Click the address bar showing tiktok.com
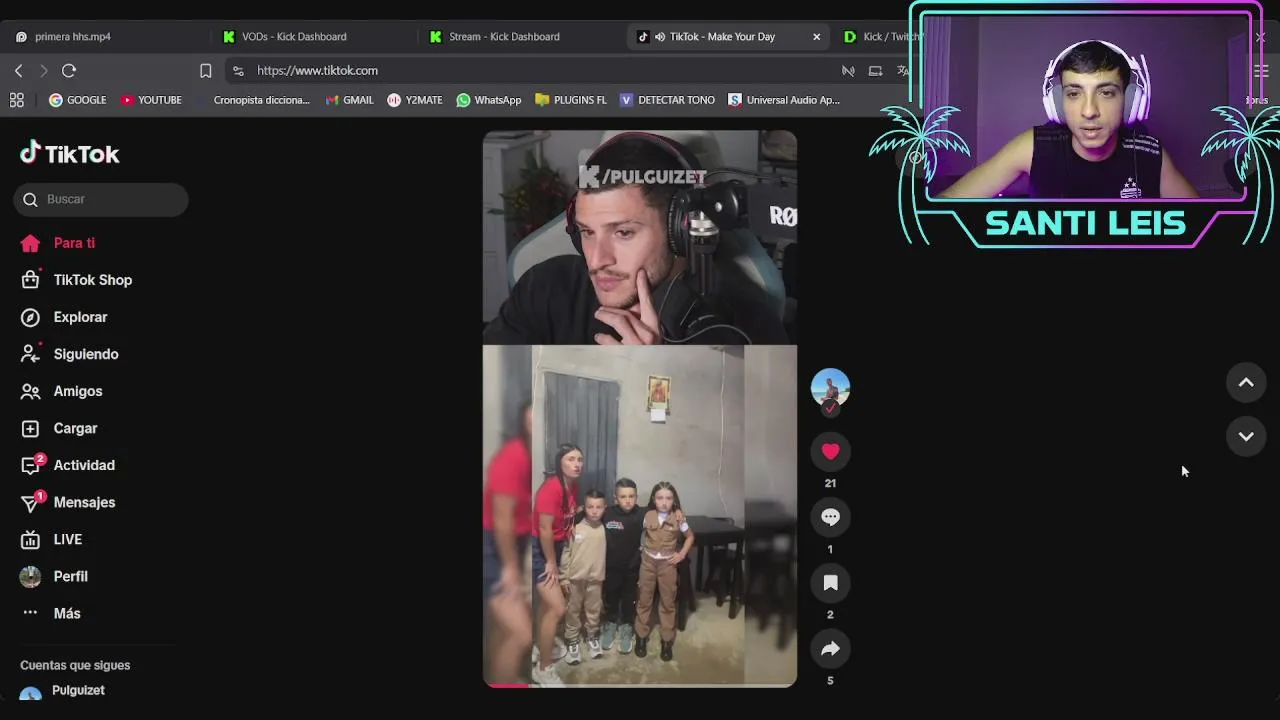Screen dimensions: 1280x720 click(317, 70)
